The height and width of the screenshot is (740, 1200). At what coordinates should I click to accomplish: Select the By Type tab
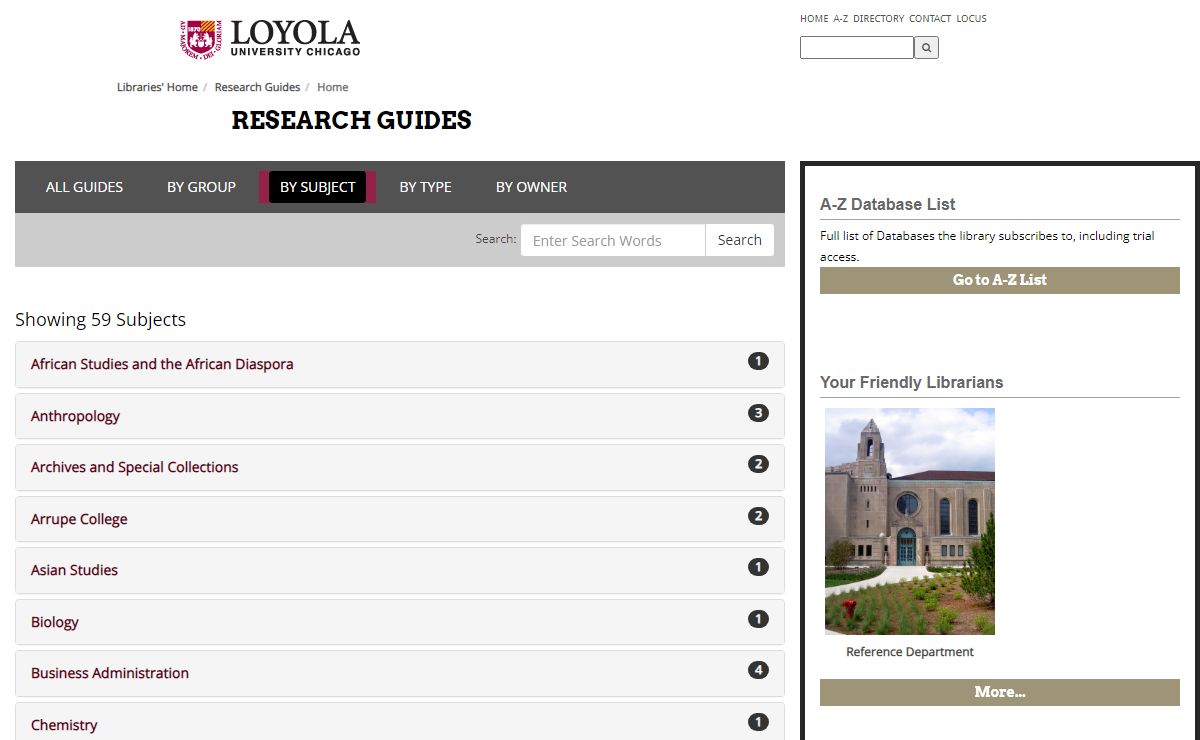pyautogui.click(x=425, y=187)
